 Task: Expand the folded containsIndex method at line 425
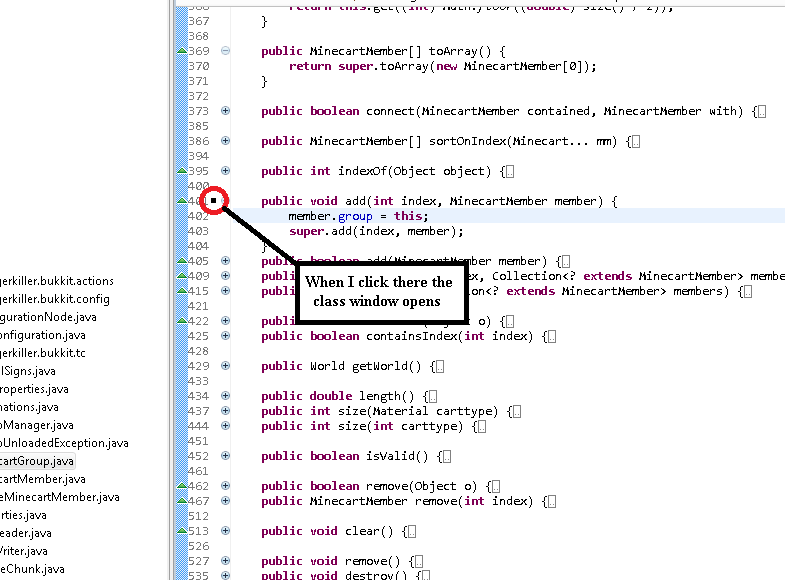click(x=225, y=336)
